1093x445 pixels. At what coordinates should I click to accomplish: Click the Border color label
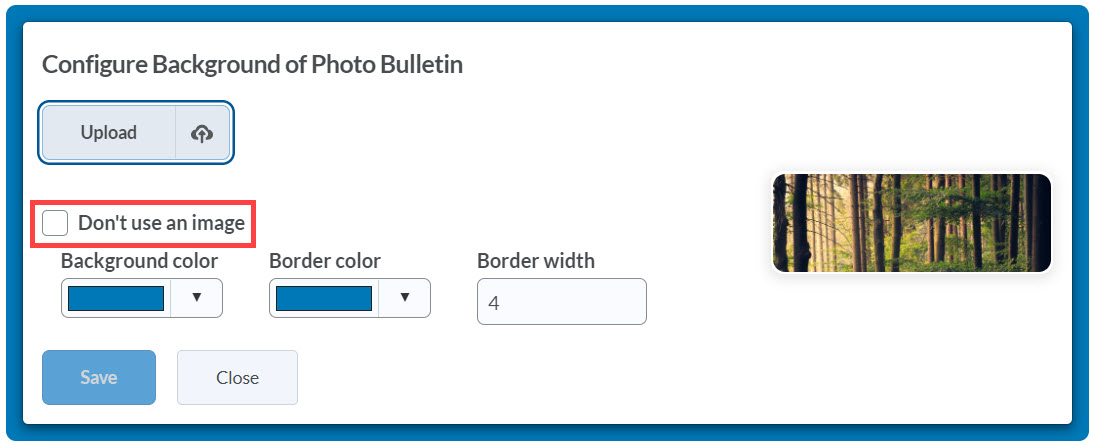point(325,261)
